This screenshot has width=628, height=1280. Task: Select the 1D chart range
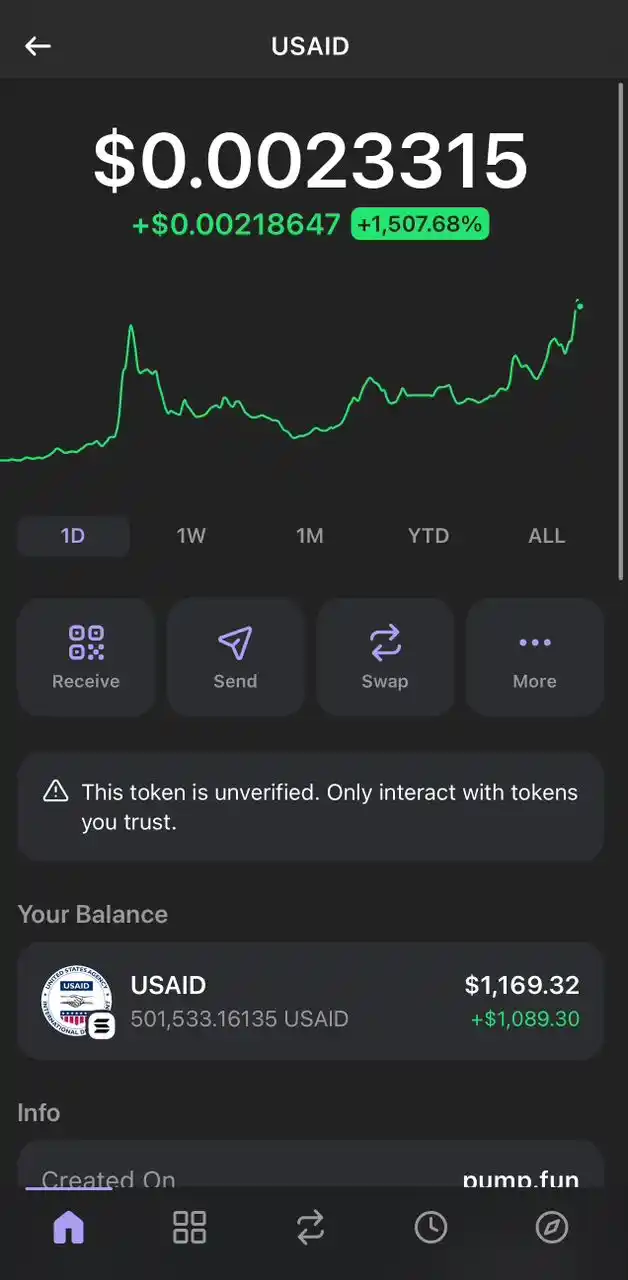coord(73,536)
